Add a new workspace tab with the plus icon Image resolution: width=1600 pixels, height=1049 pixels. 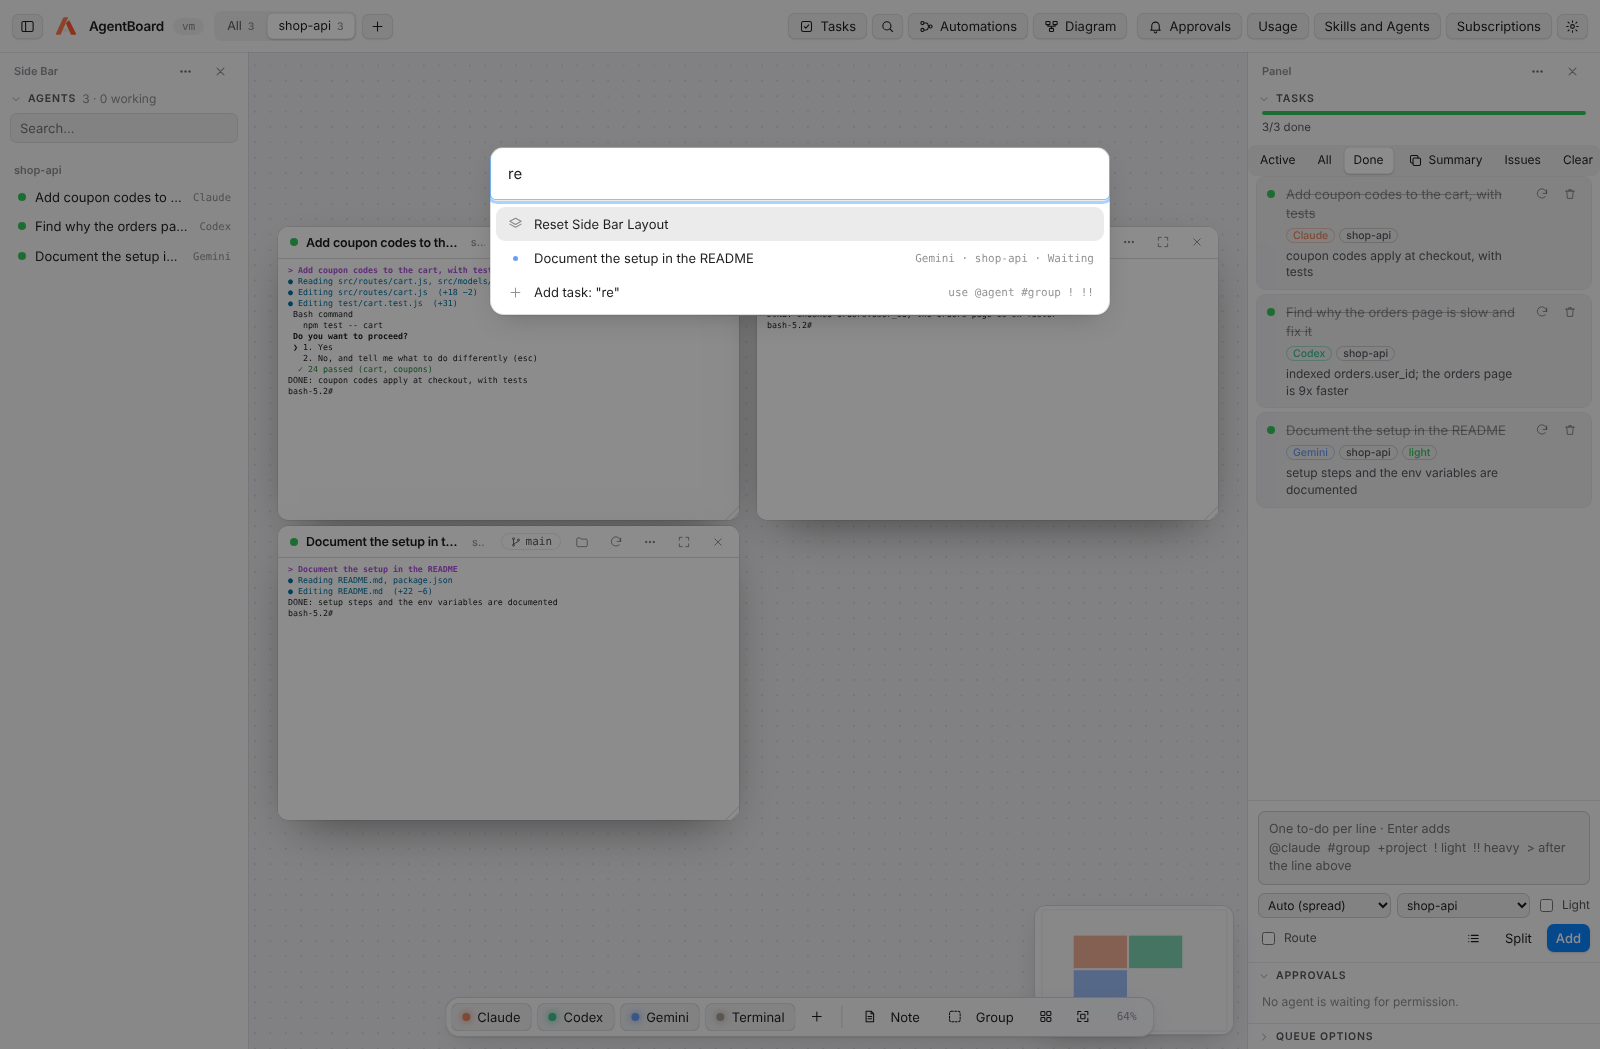point(377,27)
